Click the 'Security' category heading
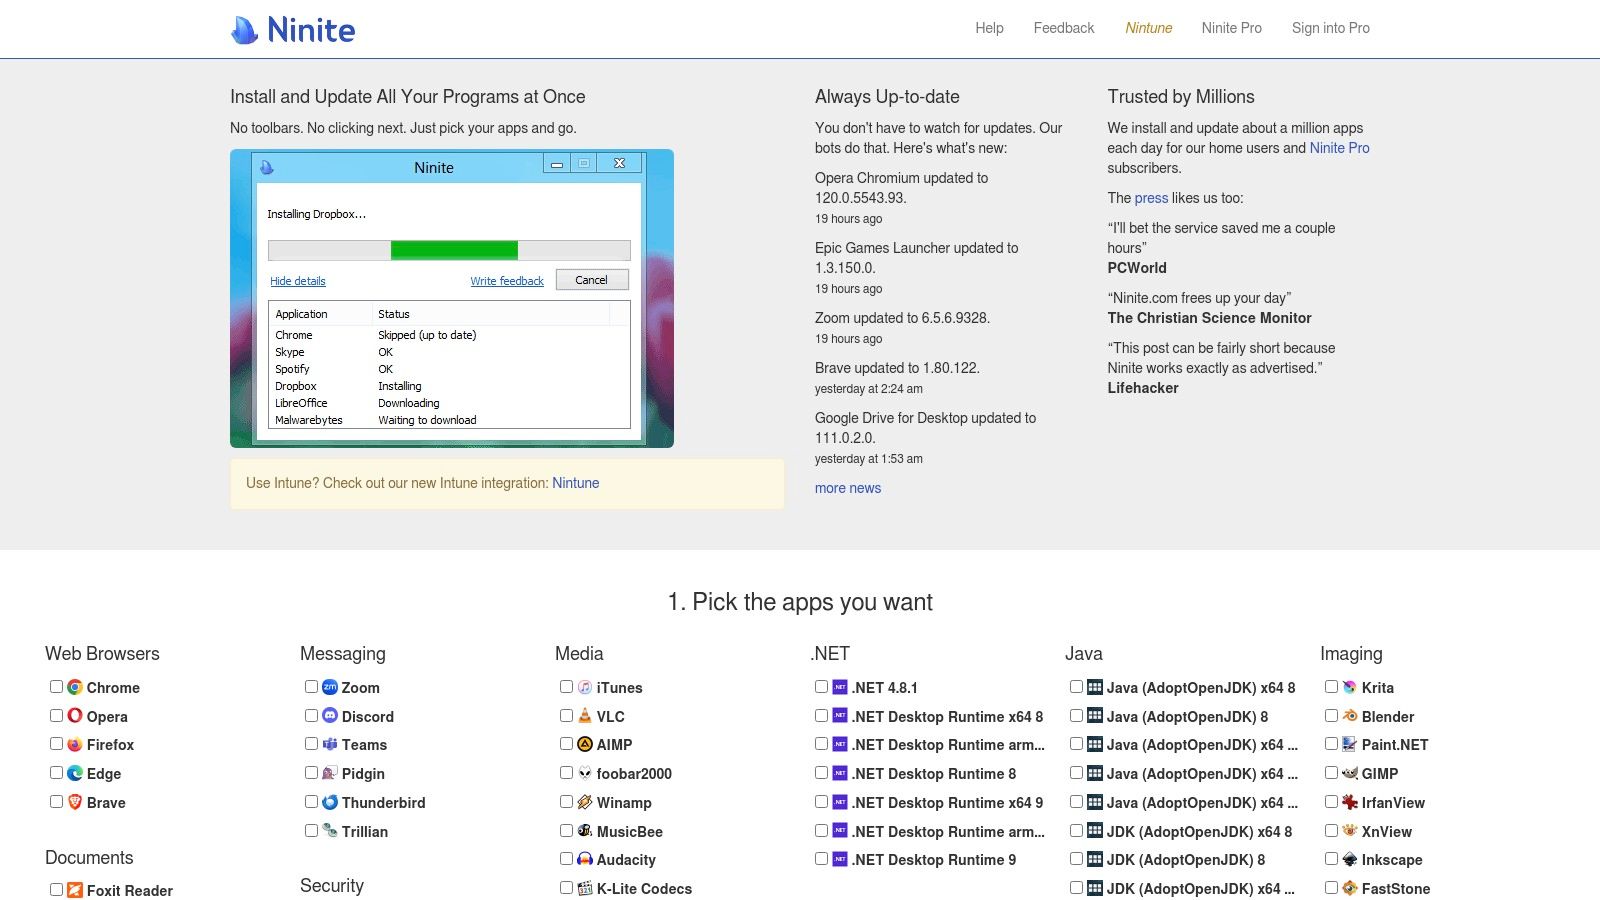The image size is (1600, 900). point(332,885)
